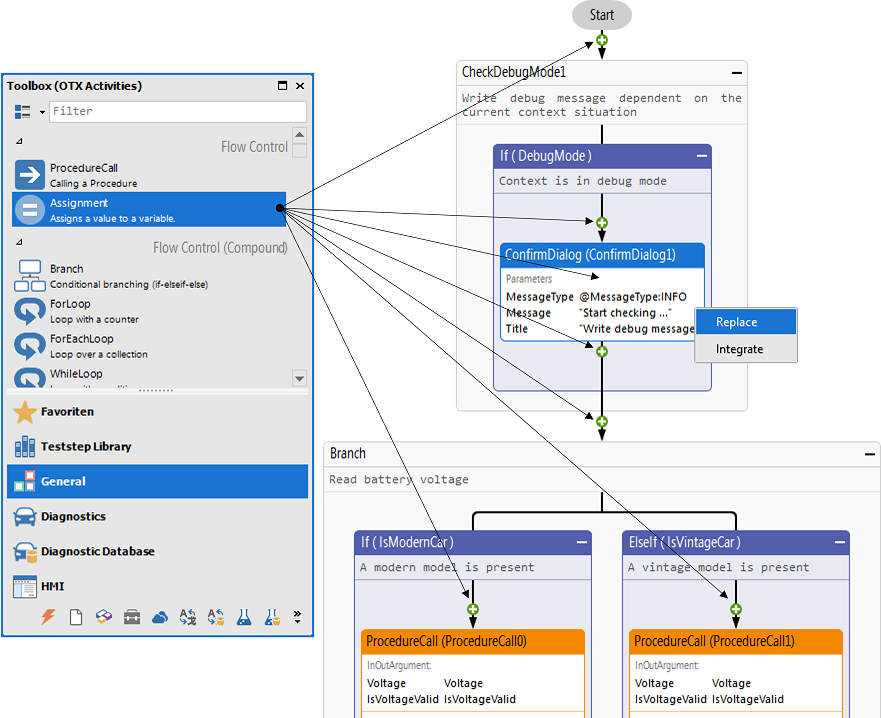This screenshot has height=718, width=881.
Task: Click the cloud icon in bottom toolbar
Action: click(159, 617)
